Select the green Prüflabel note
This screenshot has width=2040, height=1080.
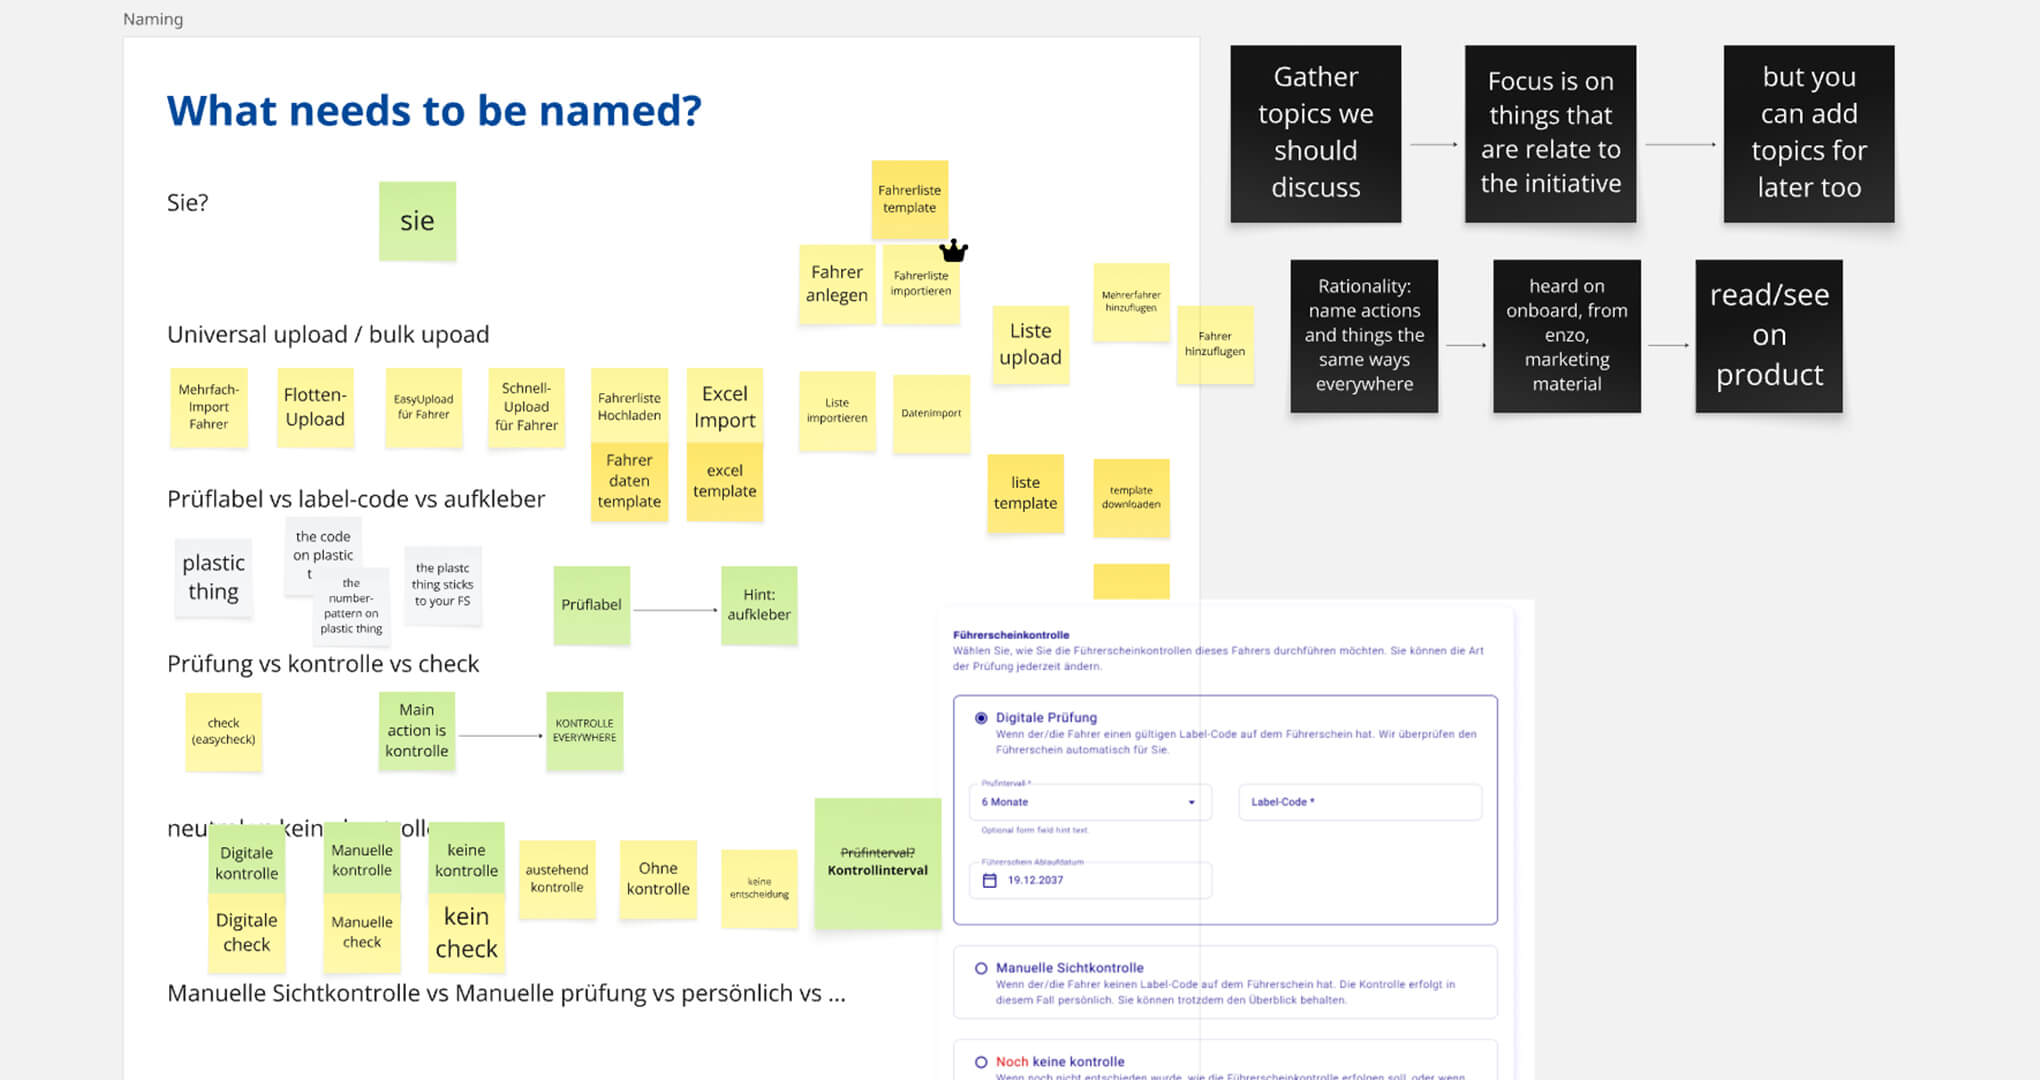(x=592, y=605)
